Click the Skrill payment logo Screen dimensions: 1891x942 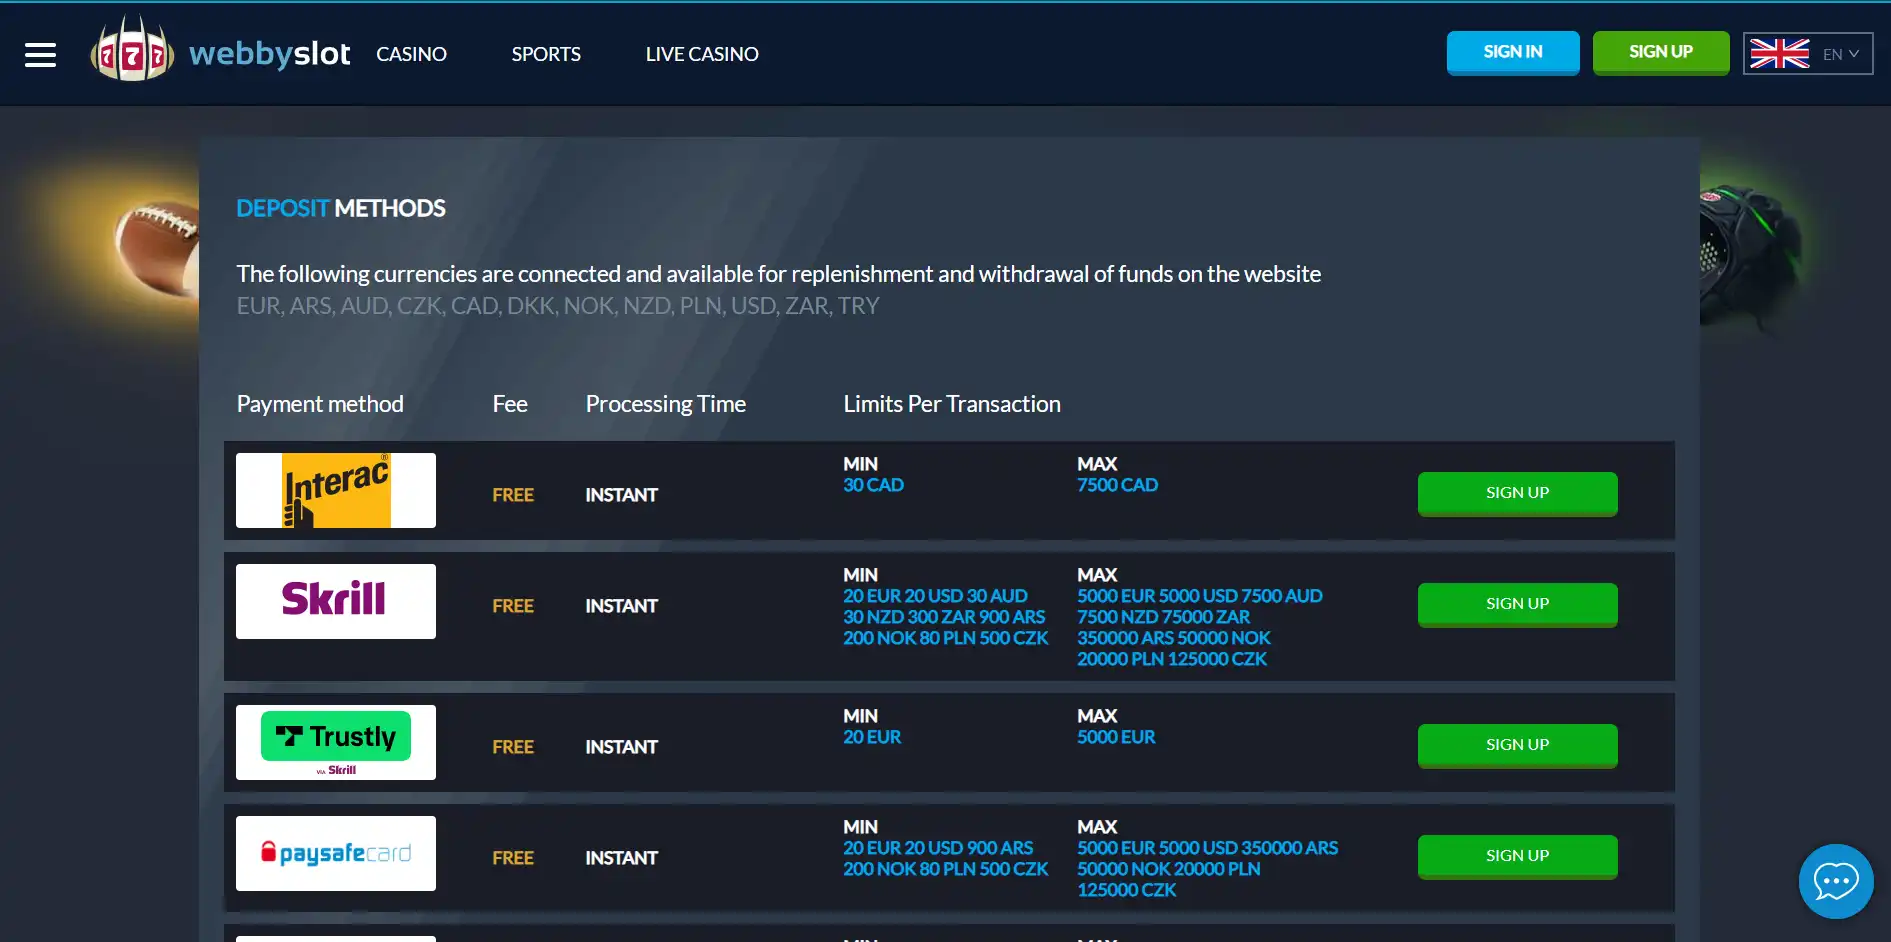[x=336, y=601]
